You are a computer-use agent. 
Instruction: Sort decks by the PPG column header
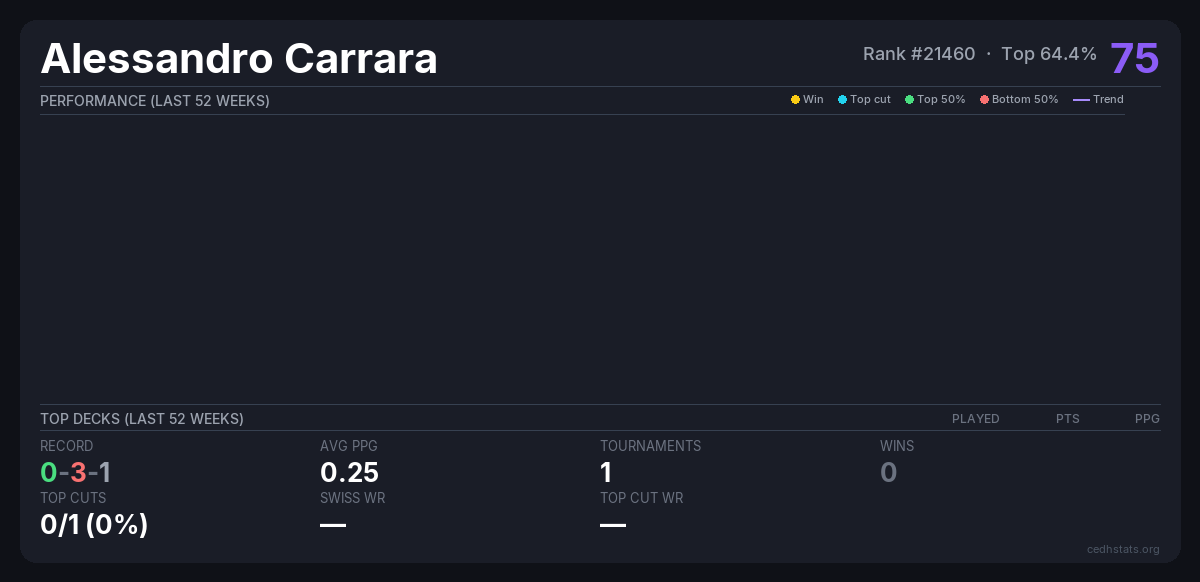click(1147, 419)
